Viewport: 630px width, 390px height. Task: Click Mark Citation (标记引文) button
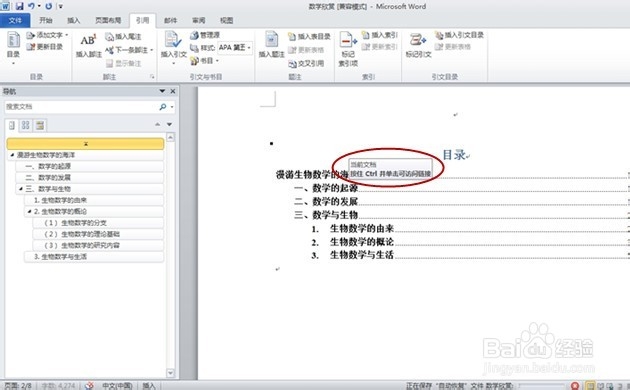point(418,46)
